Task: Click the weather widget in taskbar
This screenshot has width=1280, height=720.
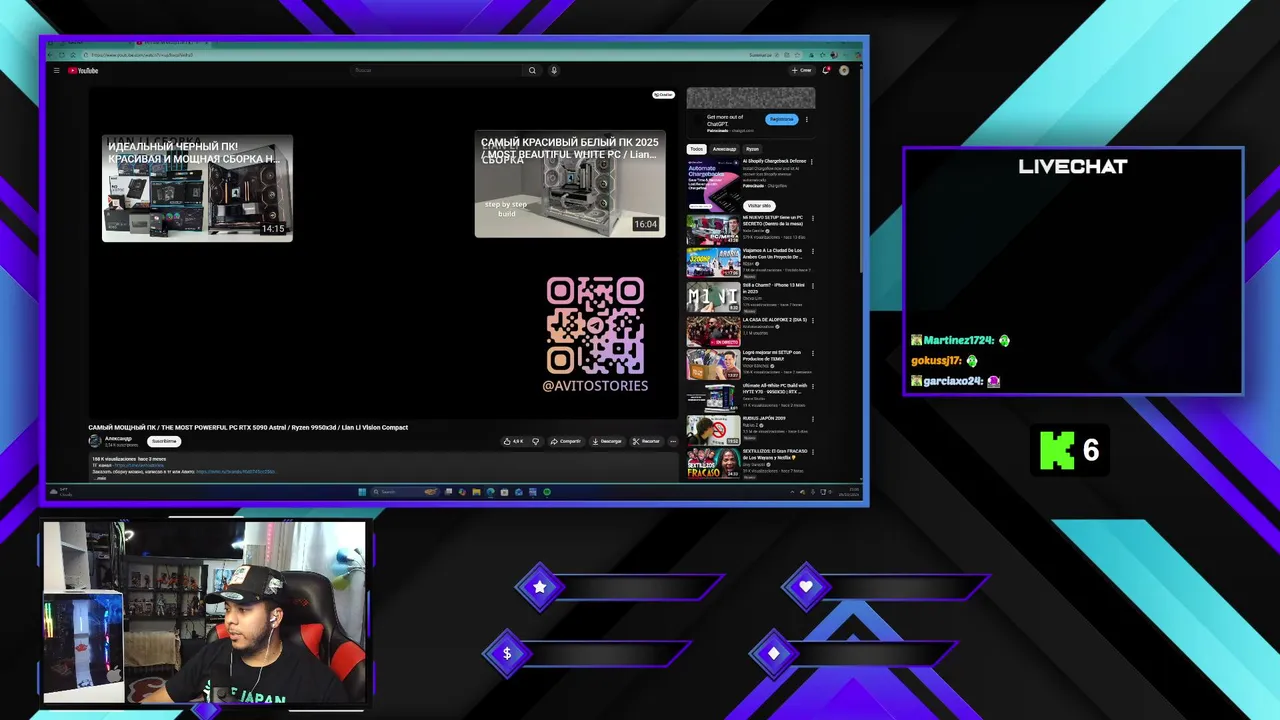Action: [x=62, y=492]
